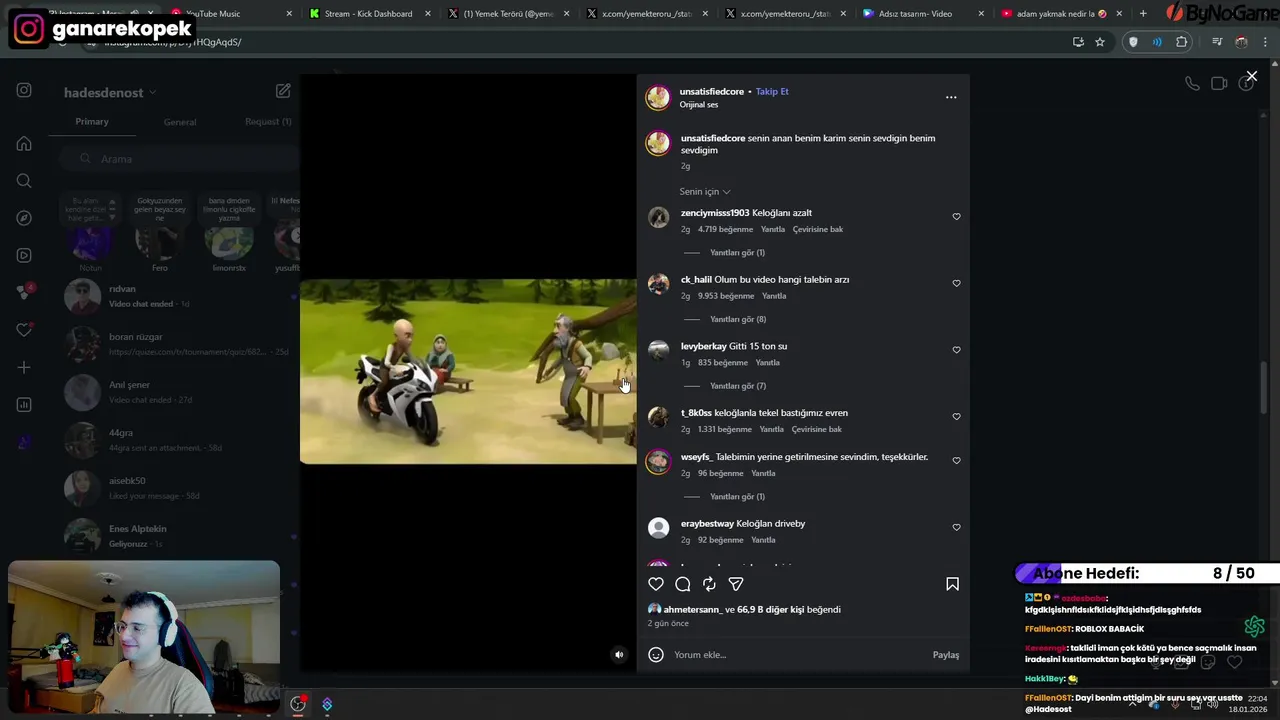This screenshot has width=1280, height=720.
Task: Like zenciymisss1903's comment
Action: tap(956, 217)
